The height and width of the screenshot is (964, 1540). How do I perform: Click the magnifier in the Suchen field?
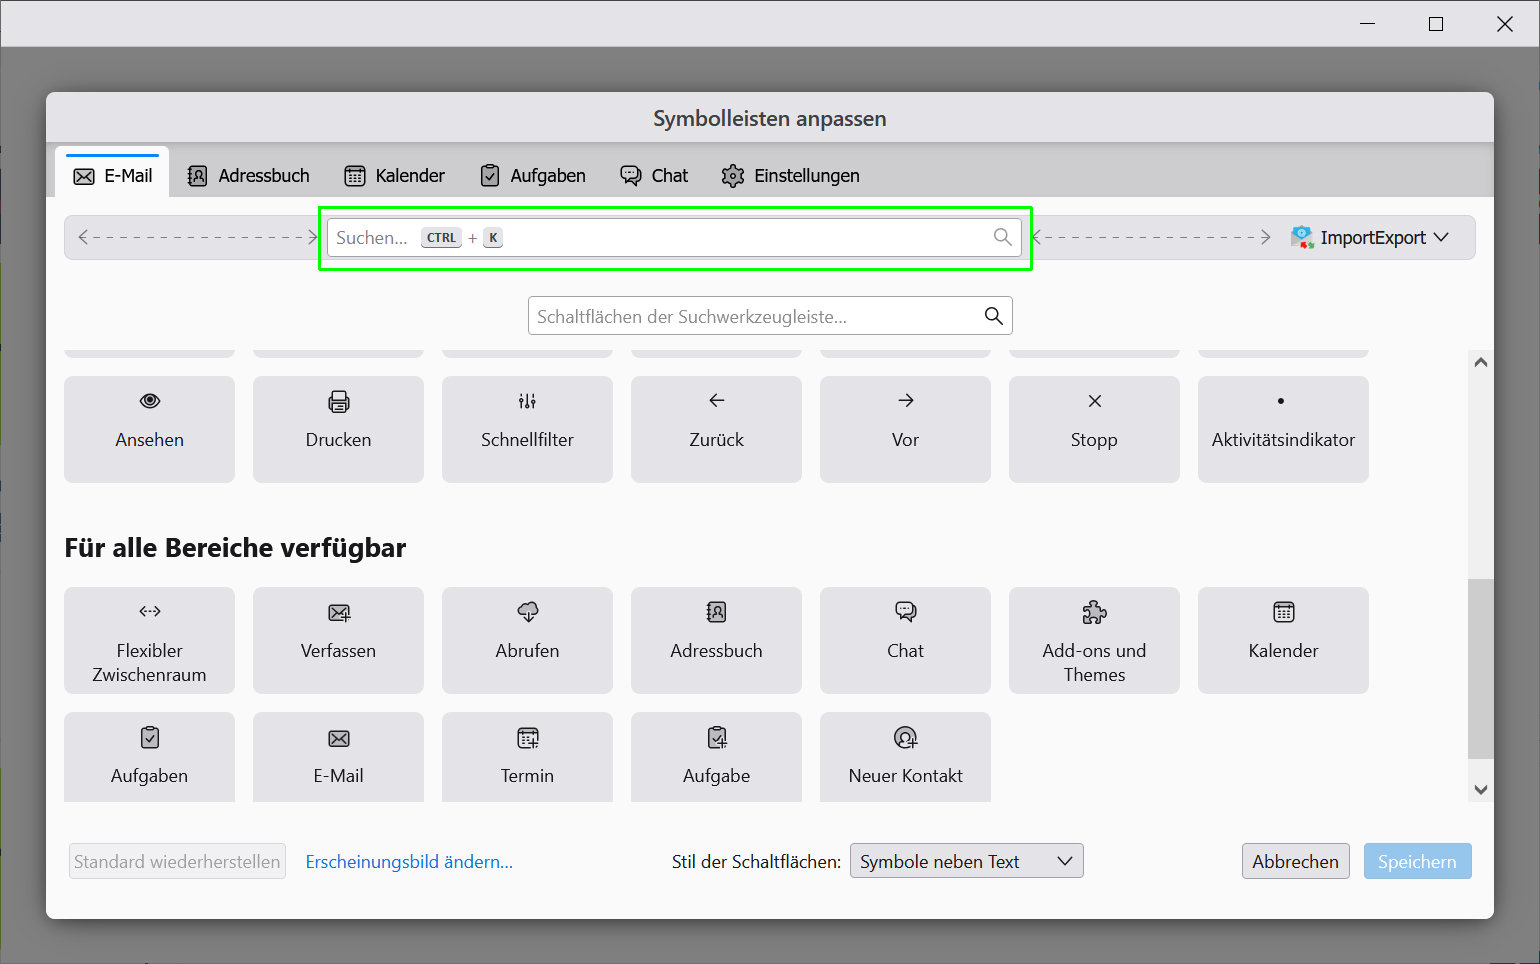point(1002,237)
